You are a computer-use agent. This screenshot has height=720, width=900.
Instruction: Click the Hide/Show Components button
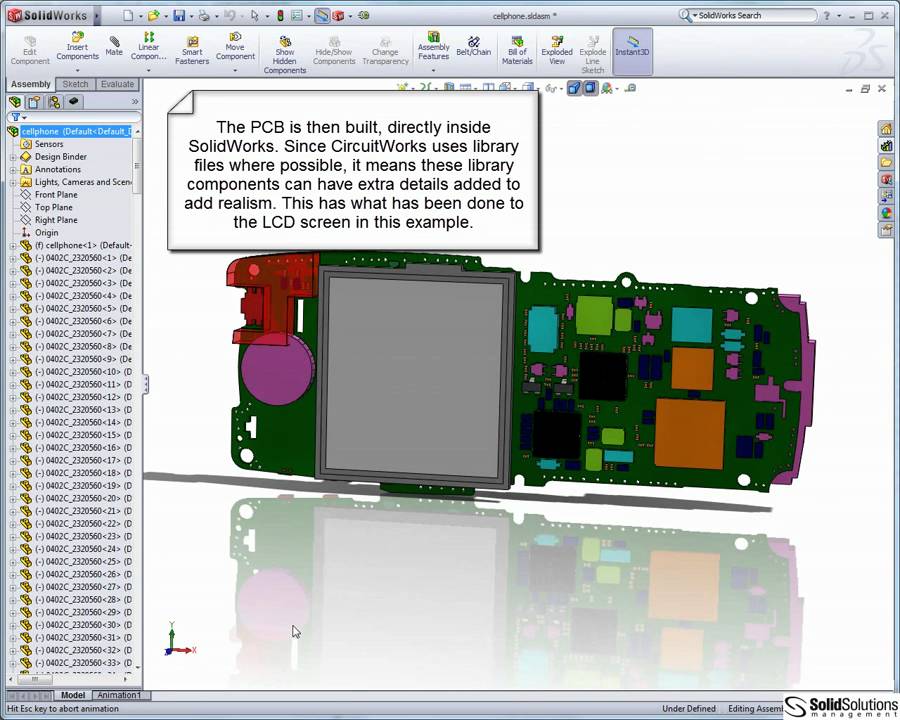click(334, 50)
